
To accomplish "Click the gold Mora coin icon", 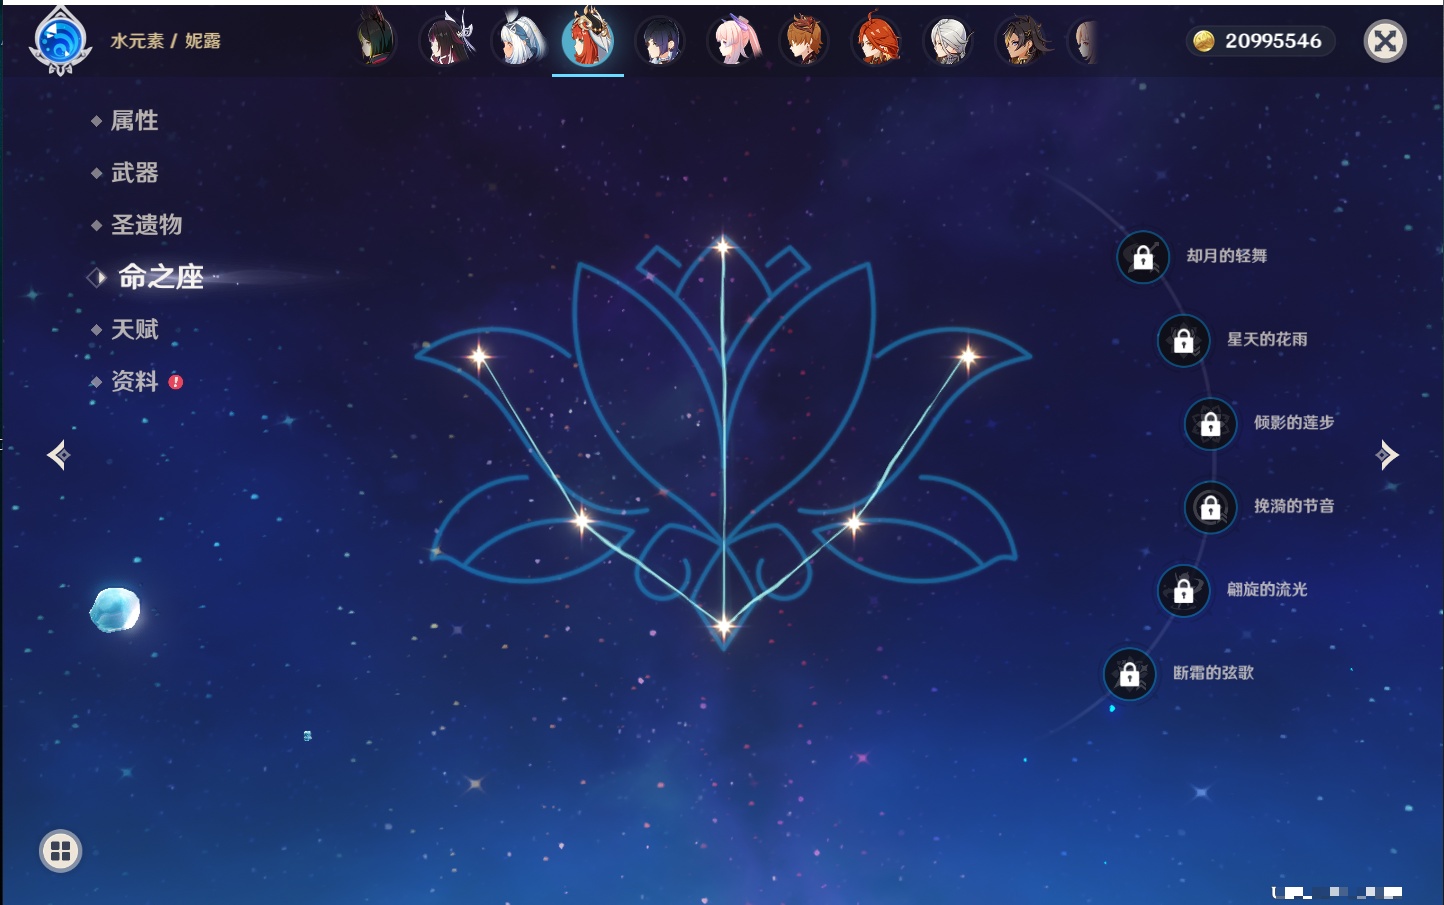I will click(x=1203, y=41).
